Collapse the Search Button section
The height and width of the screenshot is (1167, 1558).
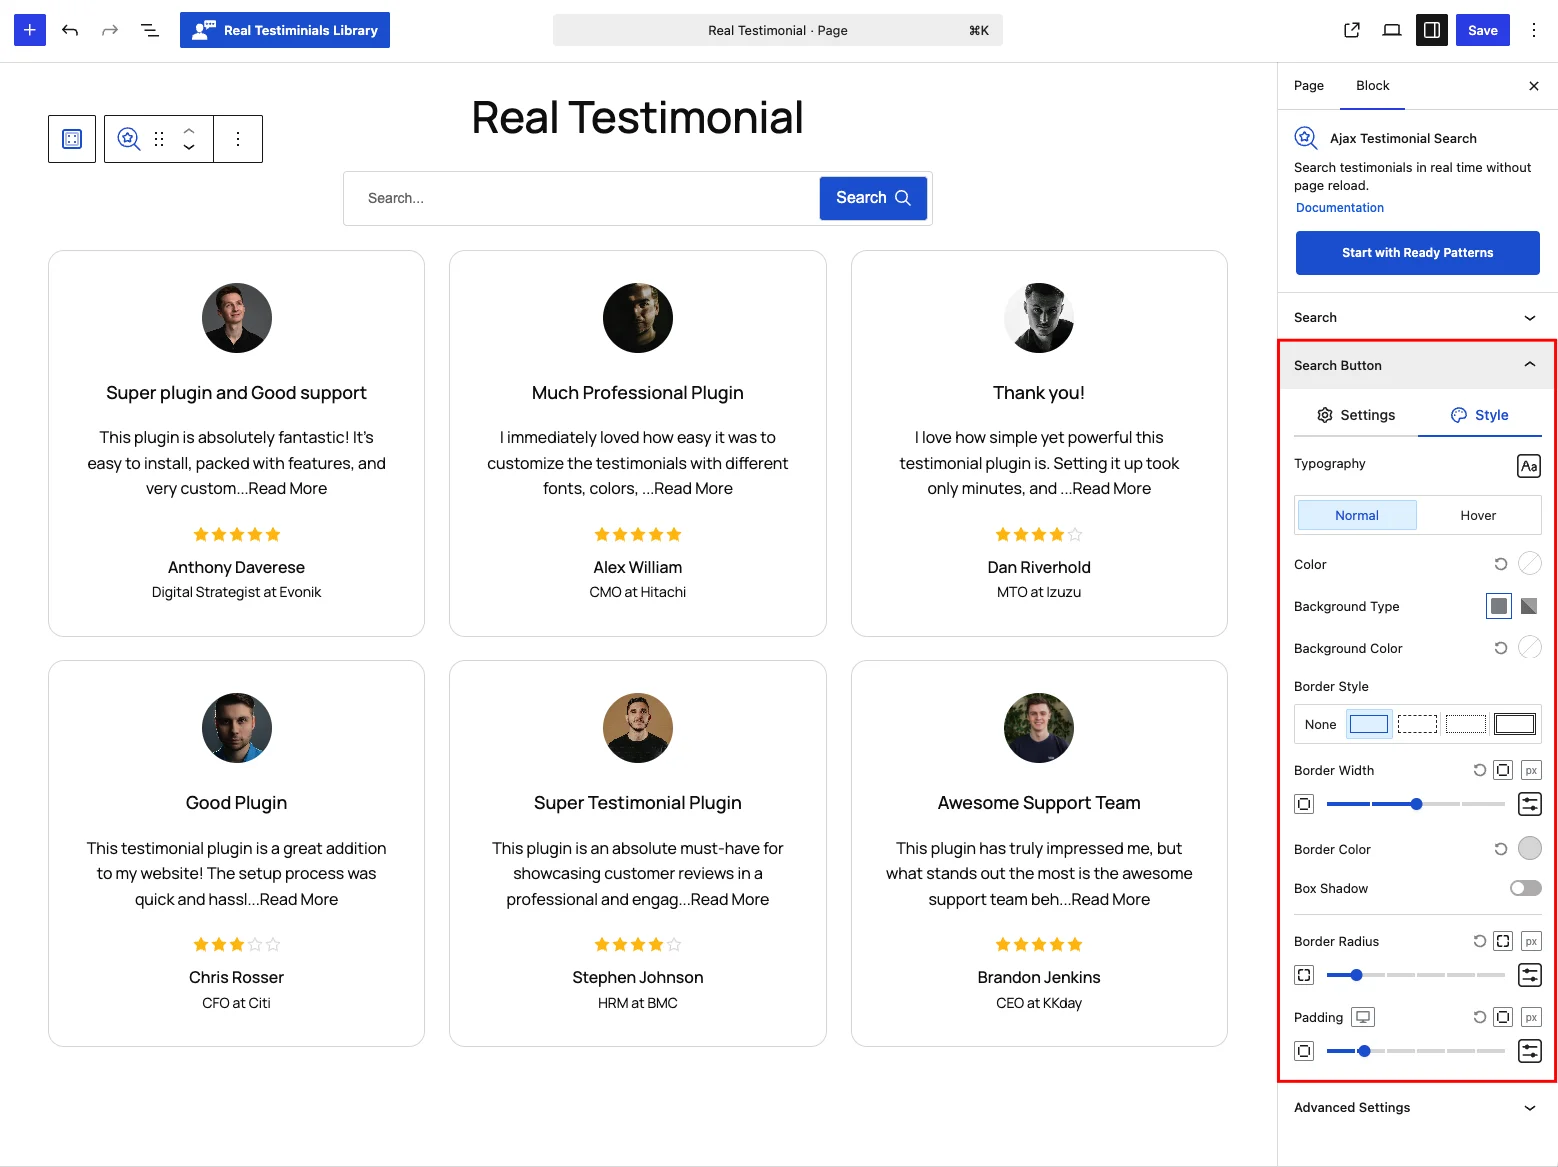coord(1416,366)
